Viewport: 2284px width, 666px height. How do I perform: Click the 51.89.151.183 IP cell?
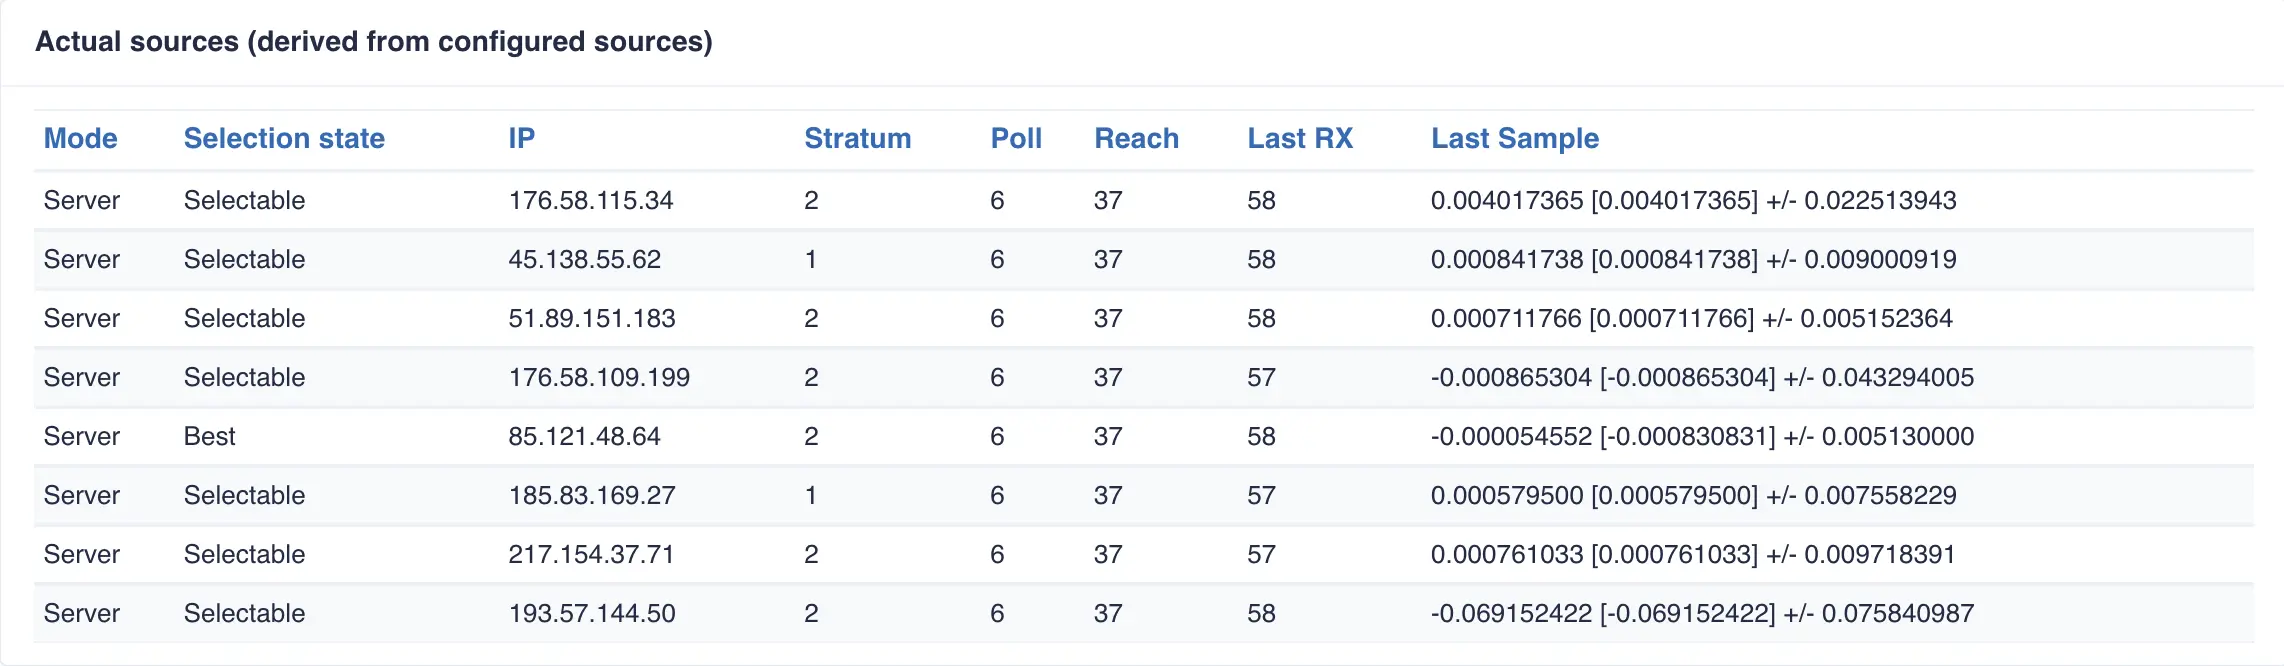(x=591, y=318)
